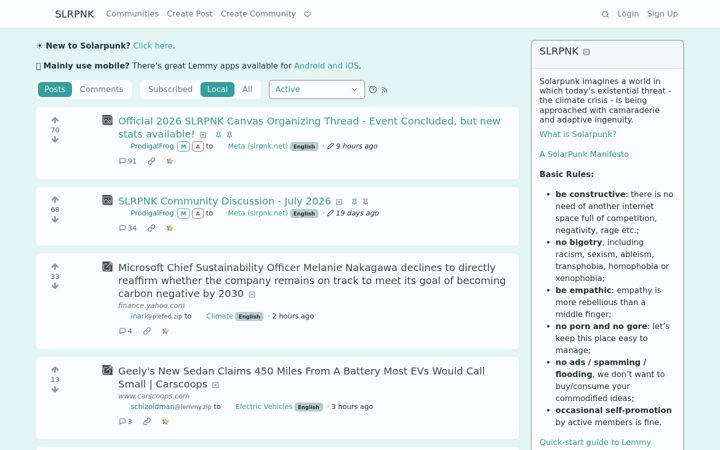Upvote the Microsoft Chief Sustainability Officer post
Screen dimensions: 720x450
[55, 267]
